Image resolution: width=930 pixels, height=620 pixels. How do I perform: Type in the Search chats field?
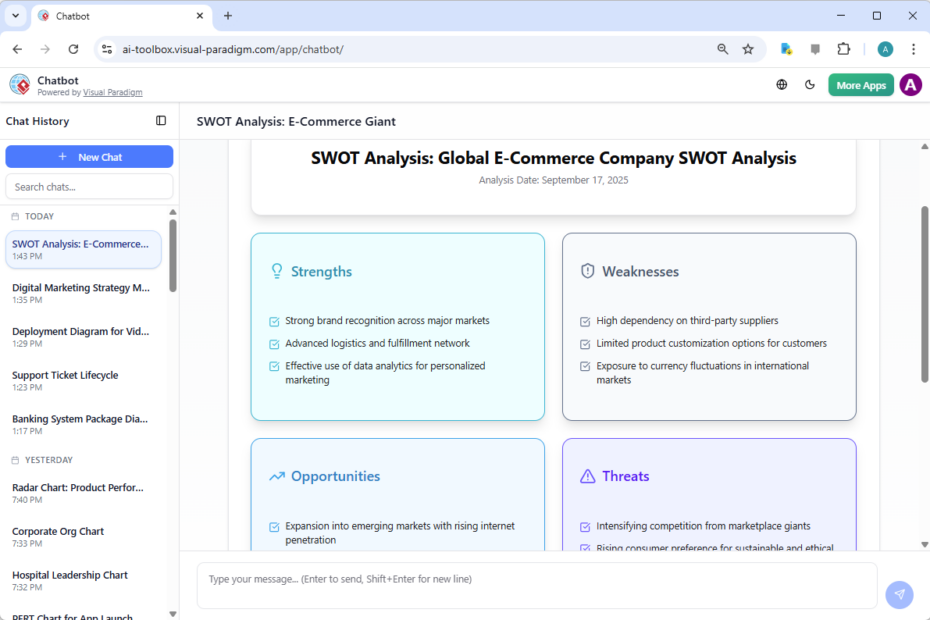tap(89, 186)
